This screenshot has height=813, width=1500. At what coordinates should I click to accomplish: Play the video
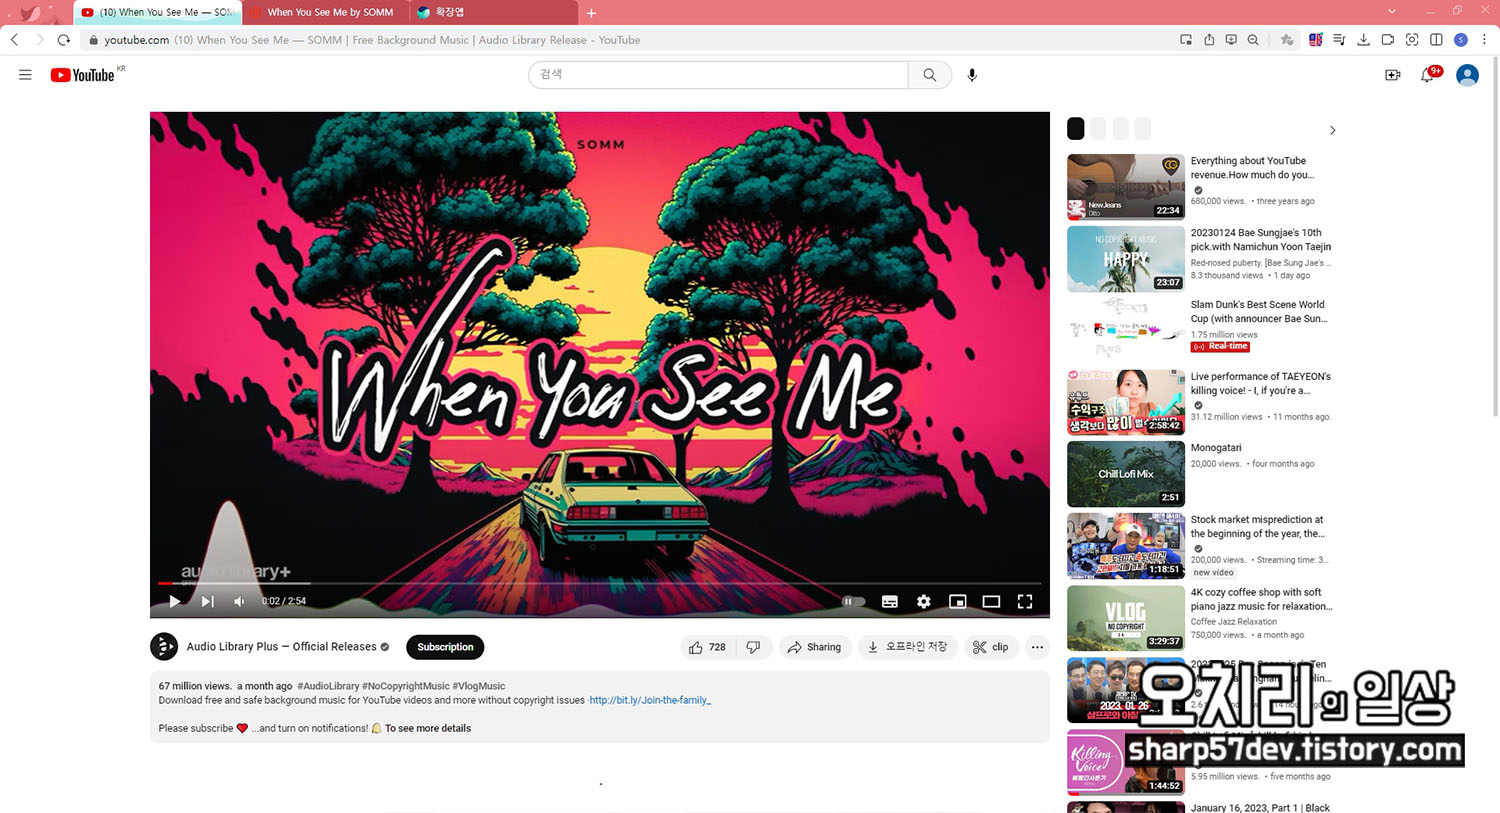pyautogui.click(x=175, y=601)
